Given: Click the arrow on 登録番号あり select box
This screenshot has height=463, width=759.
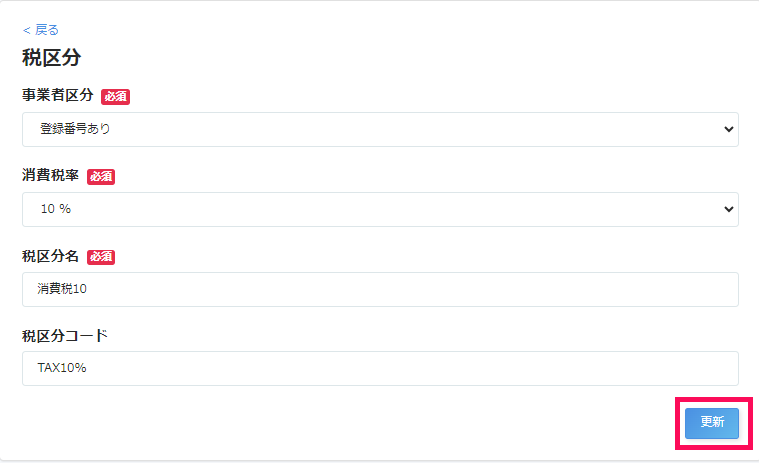Looking at the screenshot, I should (x=727, y=129).
